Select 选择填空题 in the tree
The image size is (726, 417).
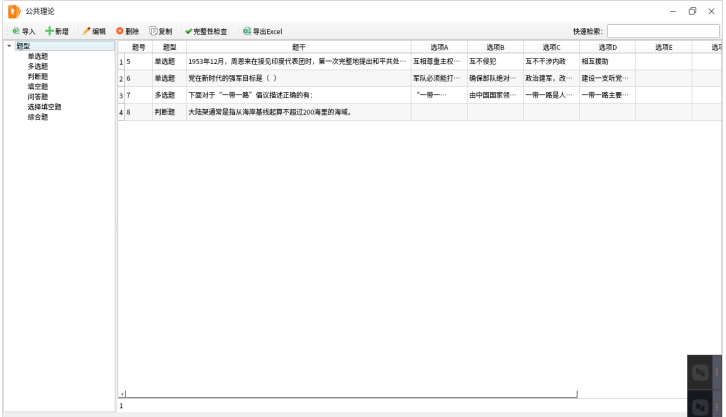tap(44, 107)
